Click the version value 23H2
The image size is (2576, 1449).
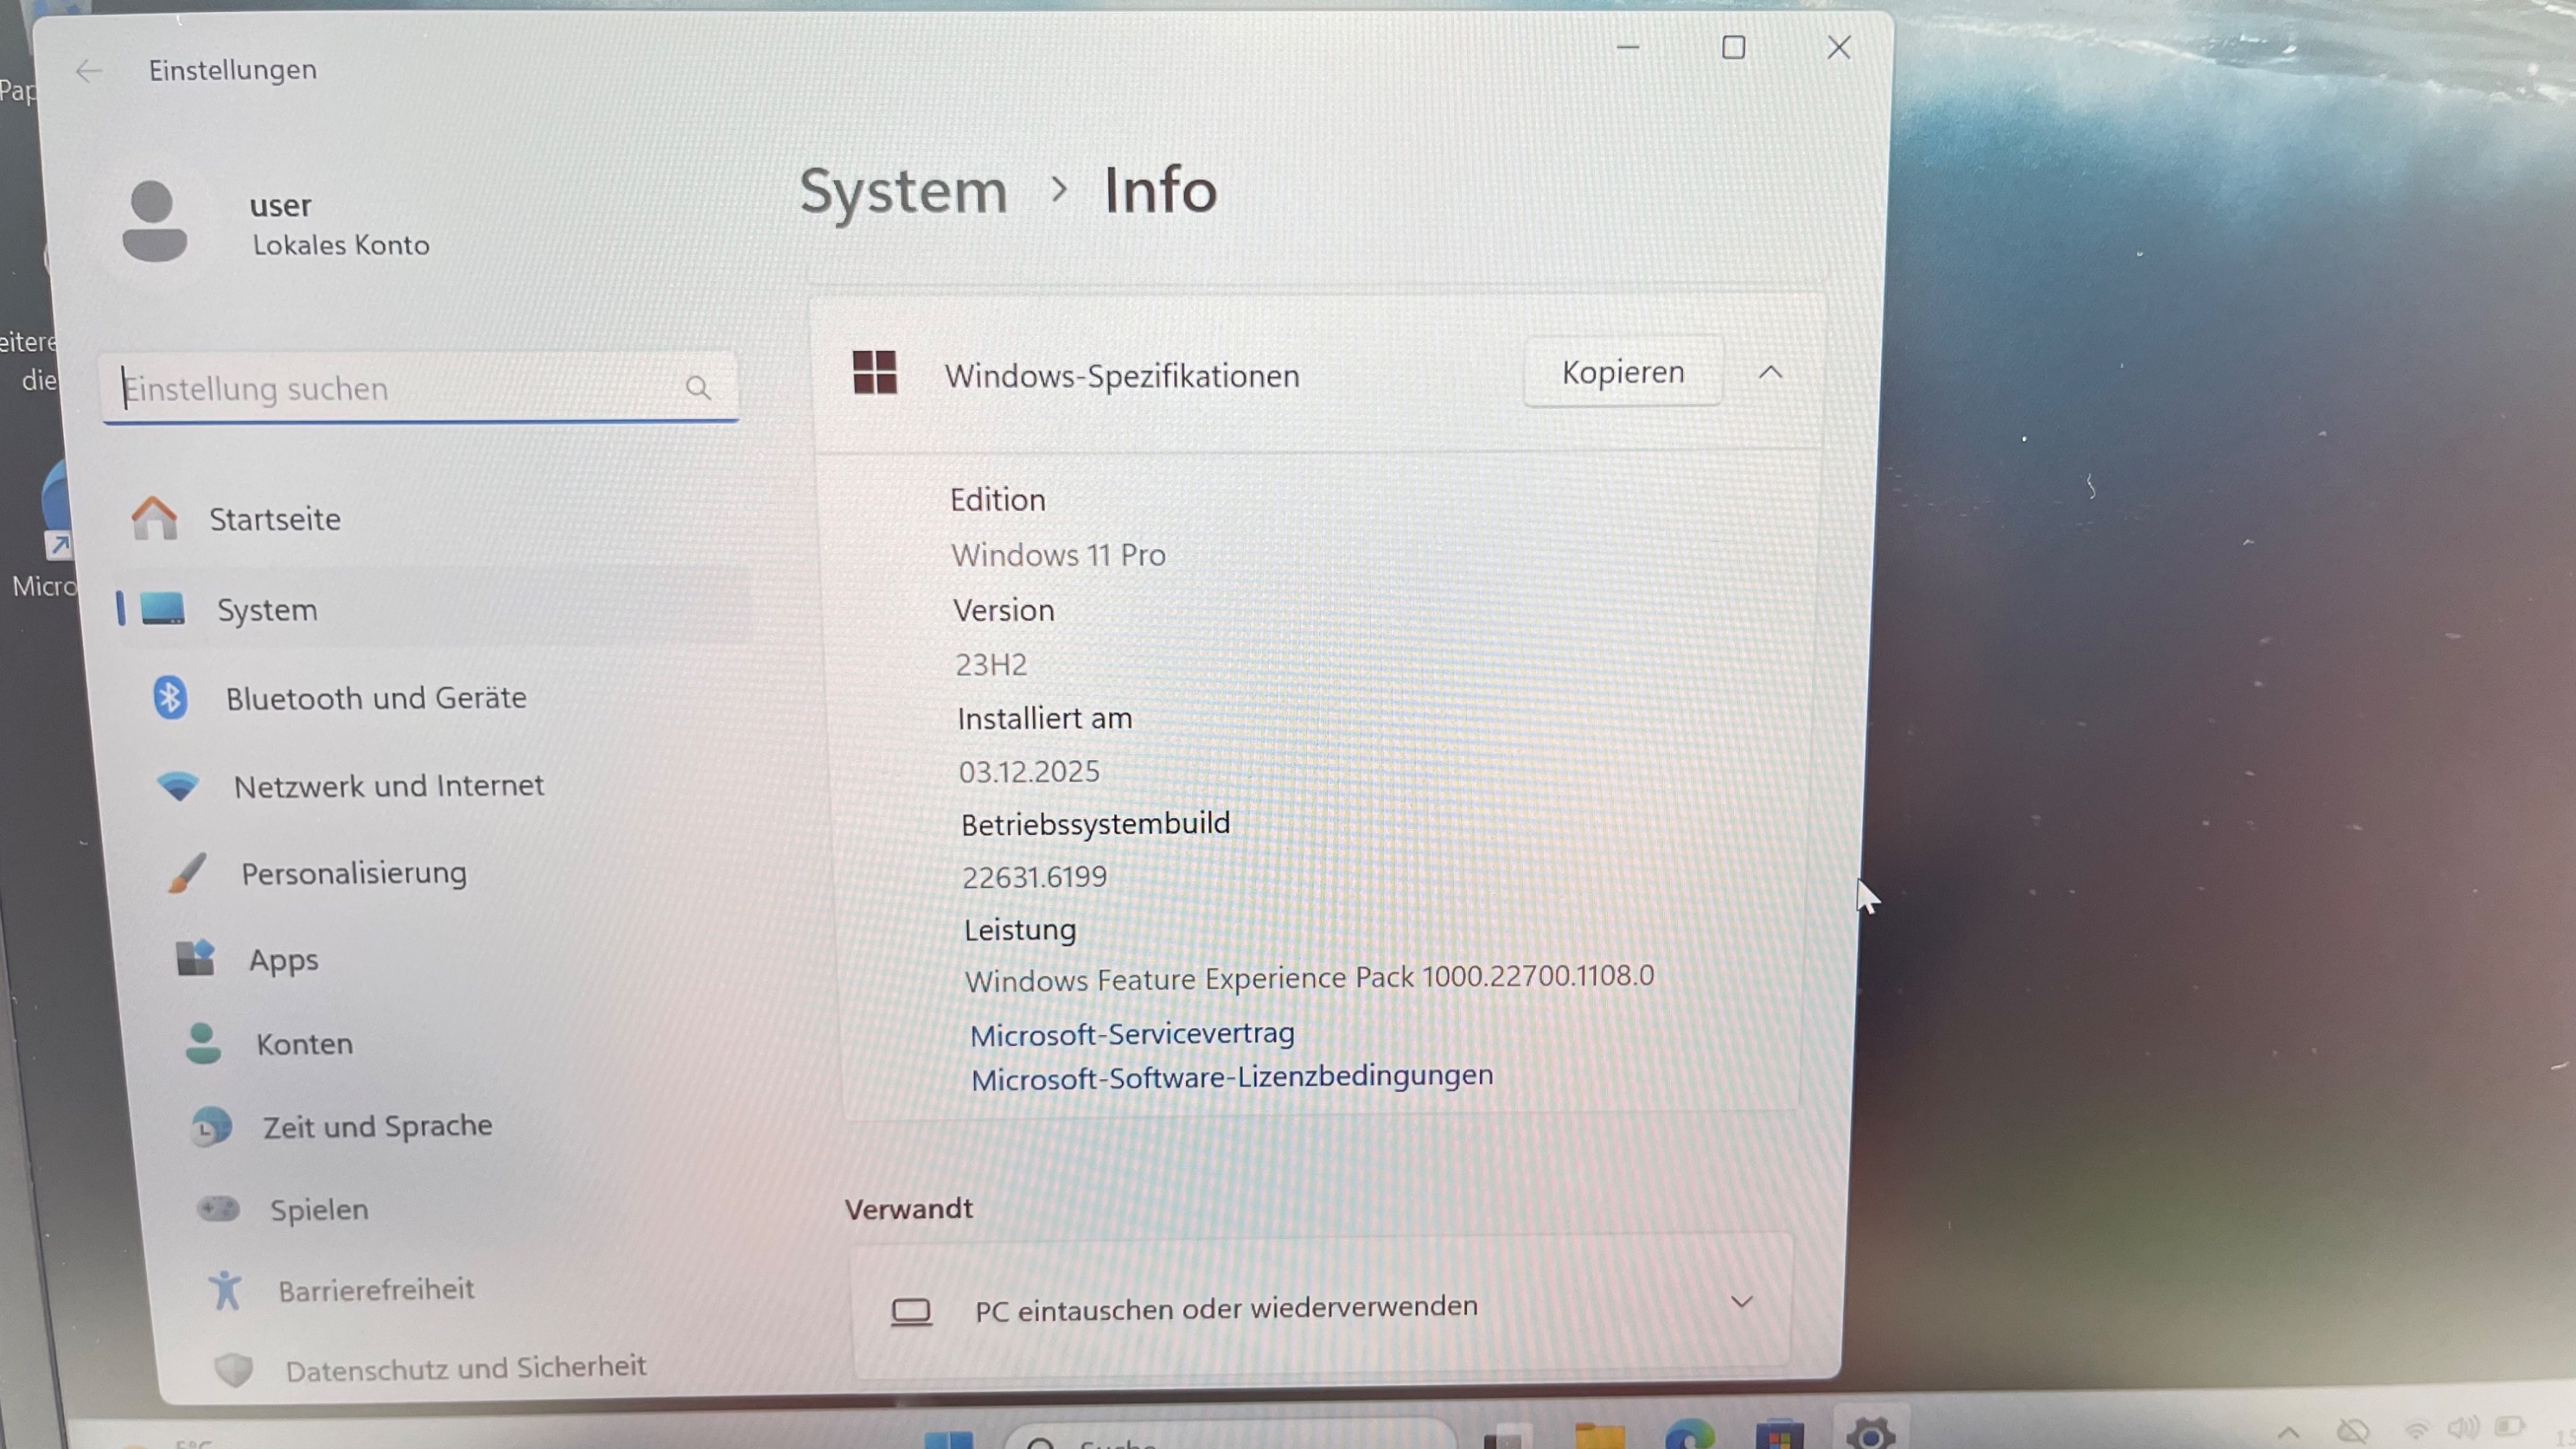click(991, 664)
